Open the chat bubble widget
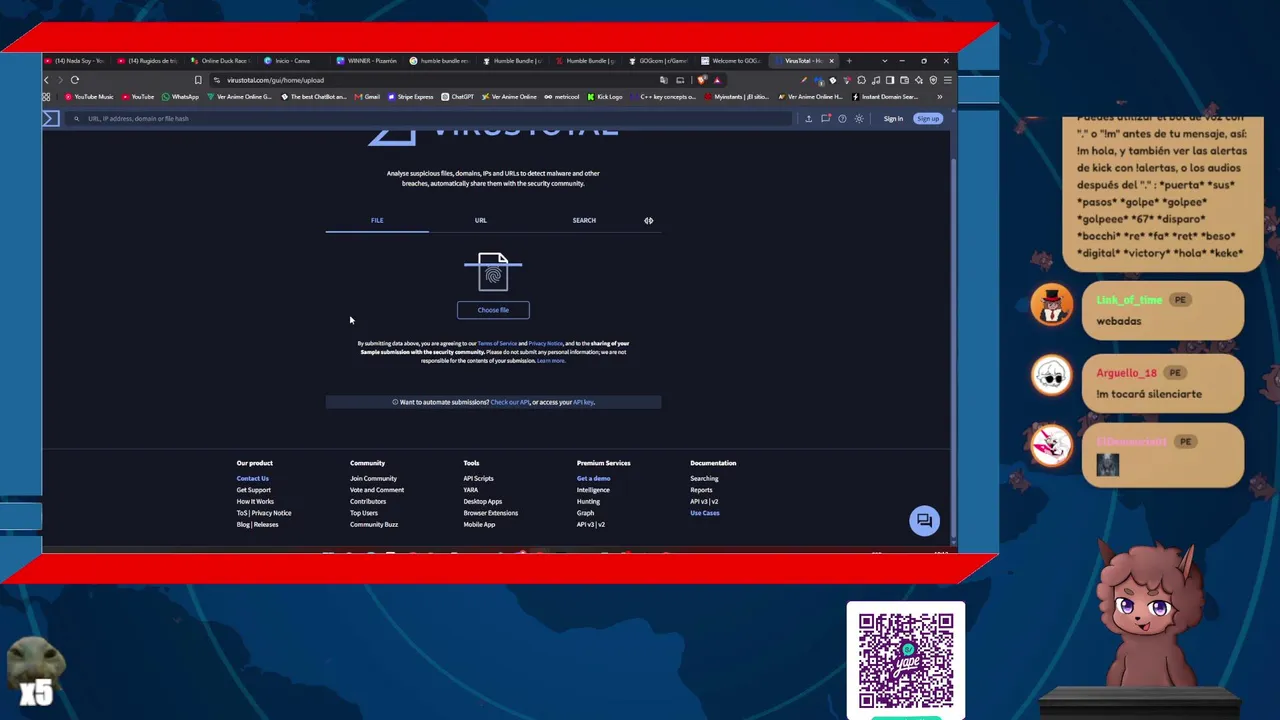1280x720 pixels. (924, 520)
